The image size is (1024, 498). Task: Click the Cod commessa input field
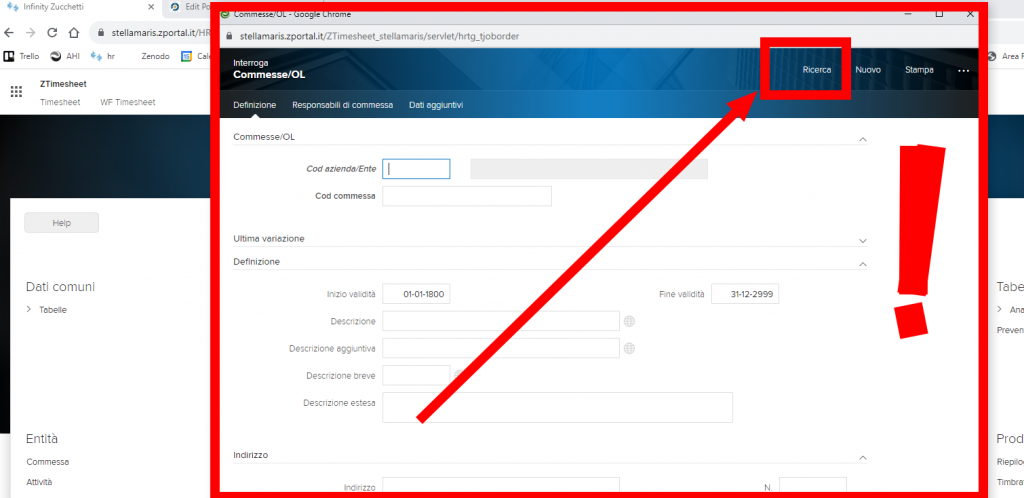point(467,196)
